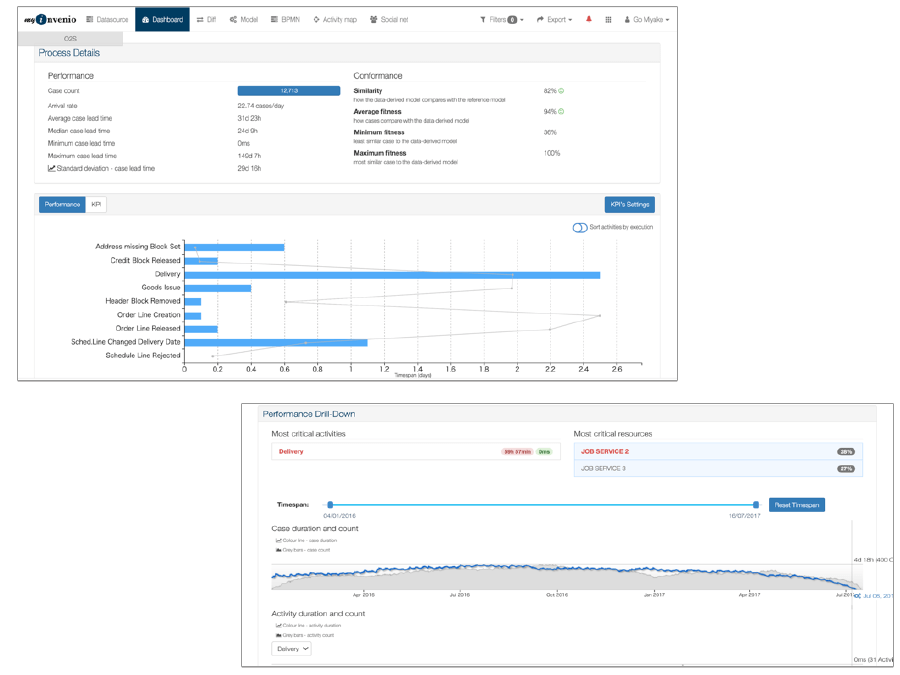This screenshot has width=900, height=675.
Task: Click the KPI's Settings button
Action: tap(629, 204)
